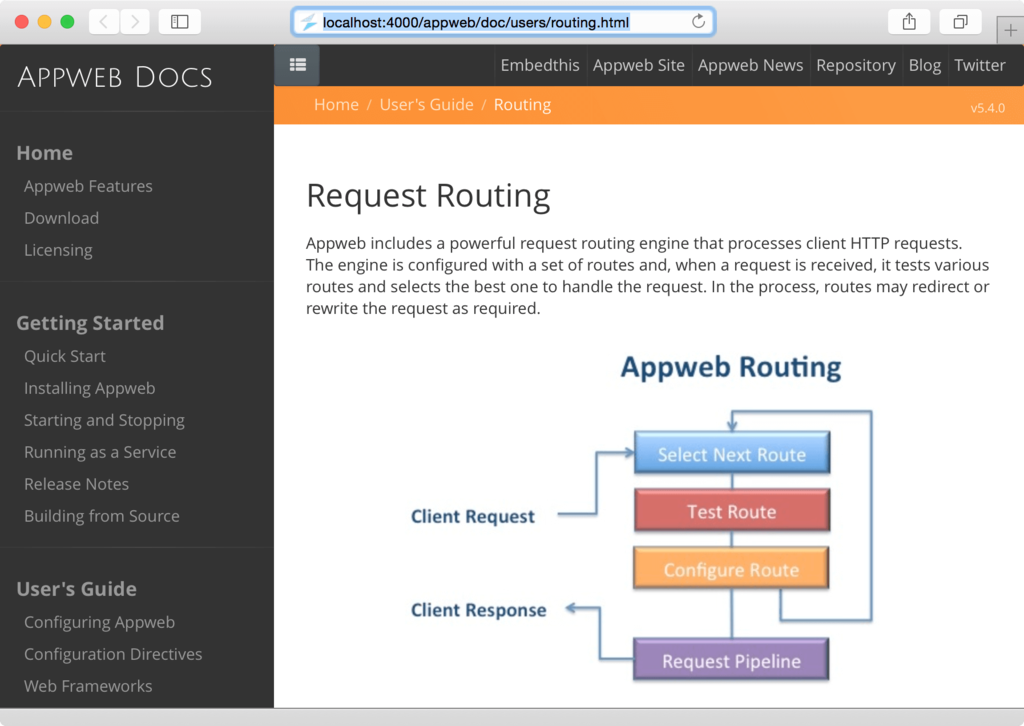1024x726 pixels.
Task: Reload the page with the refresh icon
Action: point(698,22)
